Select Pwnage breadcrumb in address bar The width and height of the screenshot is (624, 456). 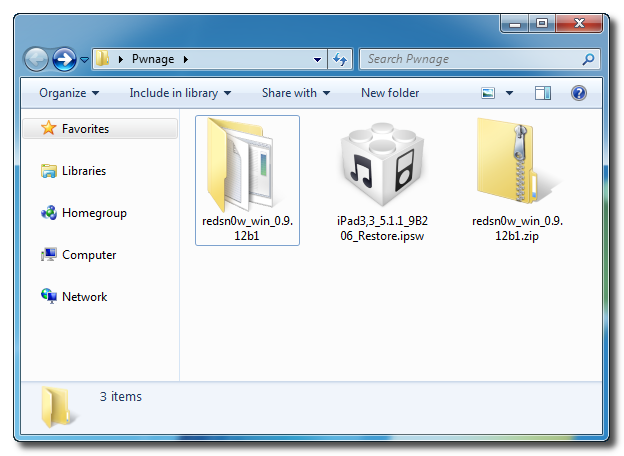pyautogui.click(x=153, y=59)
